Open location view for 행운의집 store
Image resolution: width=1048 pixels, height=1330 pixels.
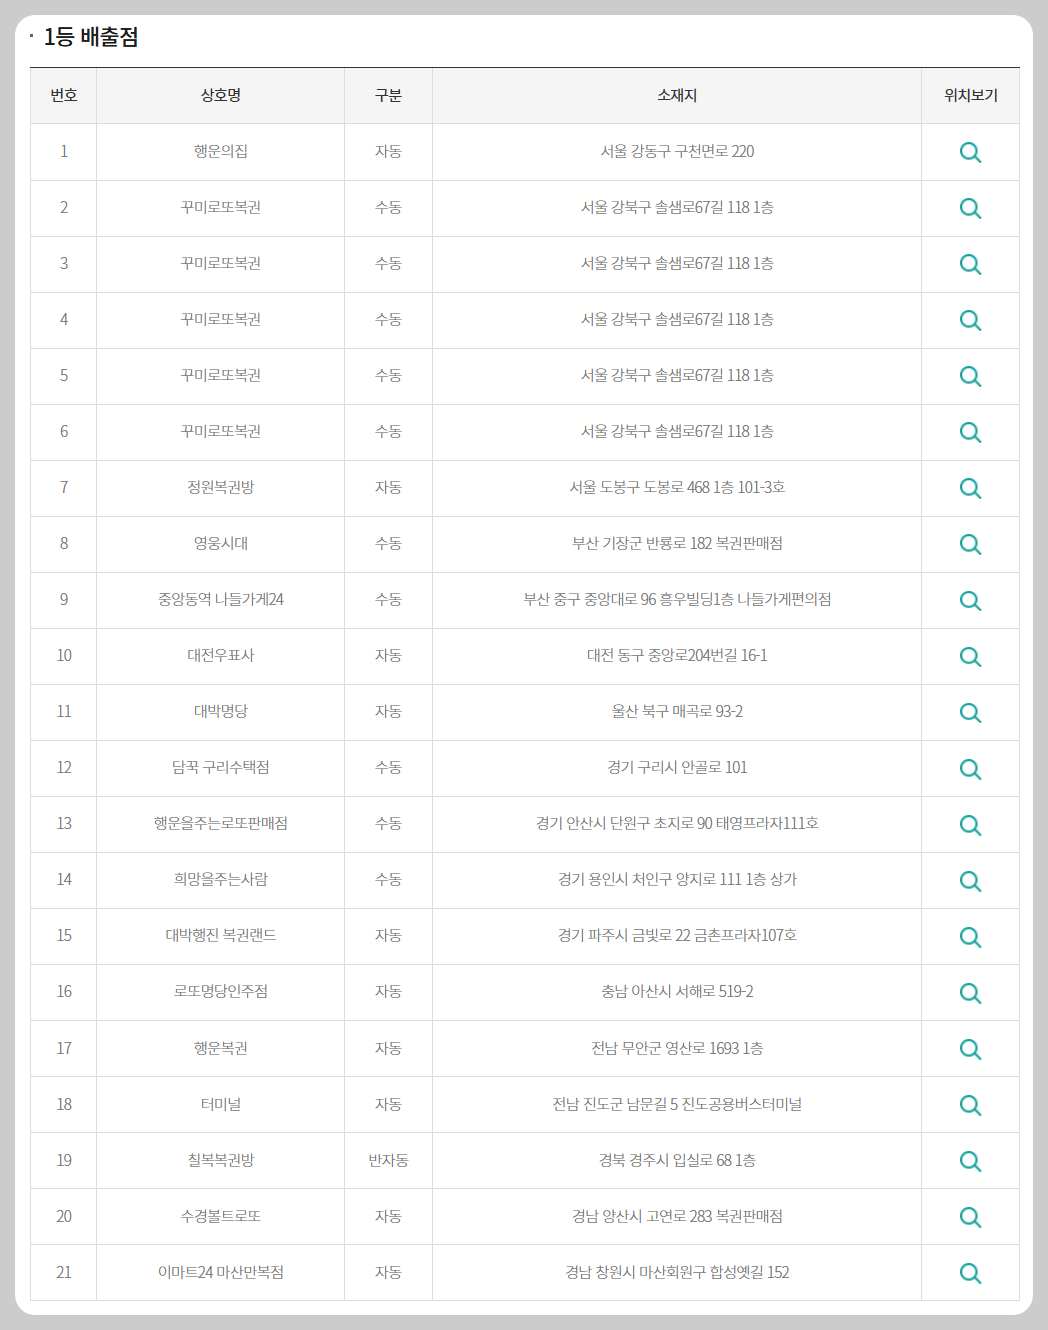(x=969, y=152)
